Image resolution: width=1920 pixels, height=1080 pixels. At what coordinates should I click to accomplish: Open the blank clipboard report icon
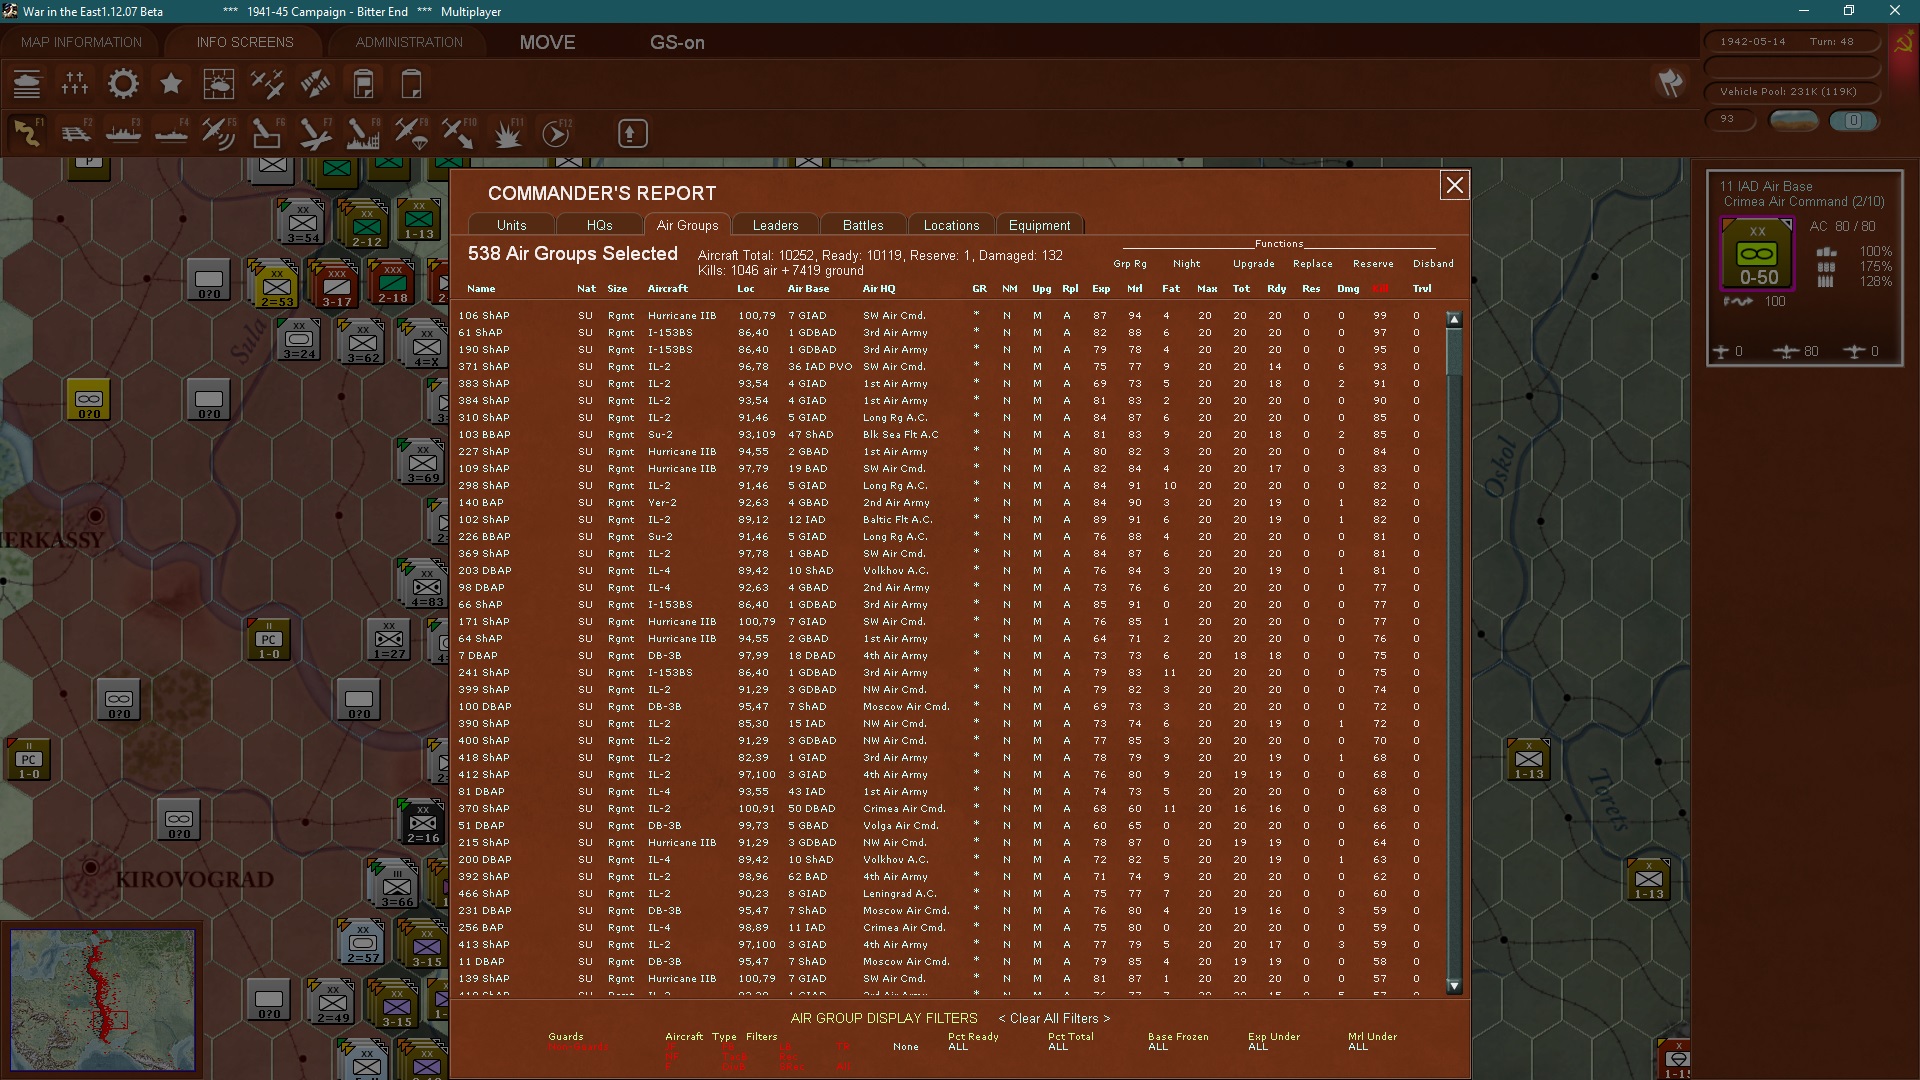point(411,84)
